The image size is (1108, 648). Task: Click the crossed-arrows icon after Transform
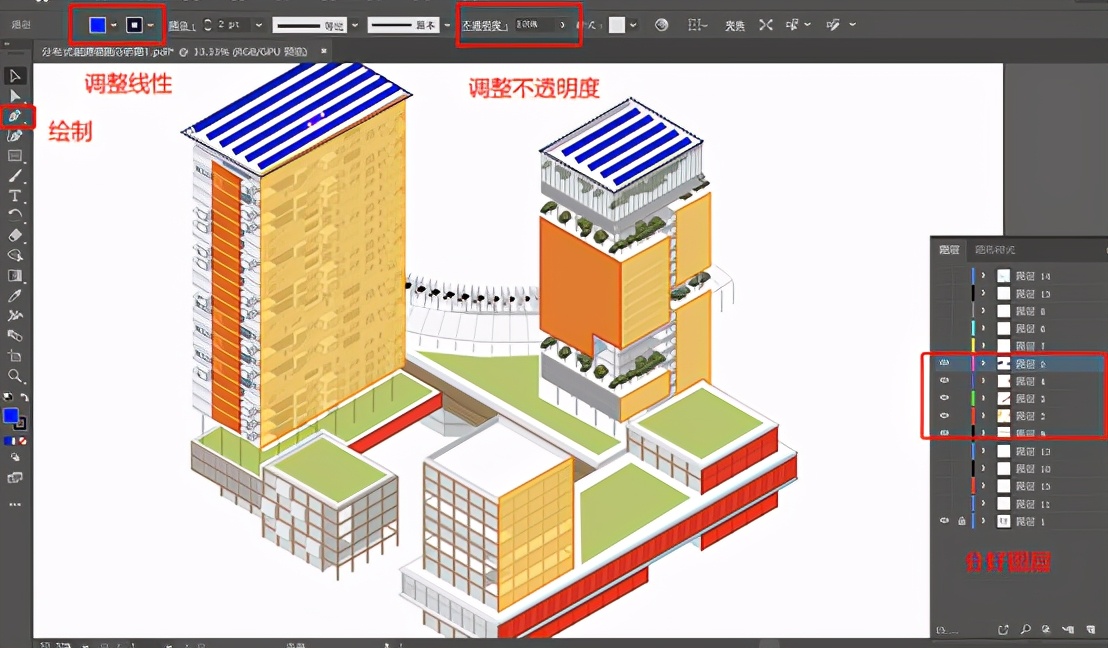[x=765, y=25]
